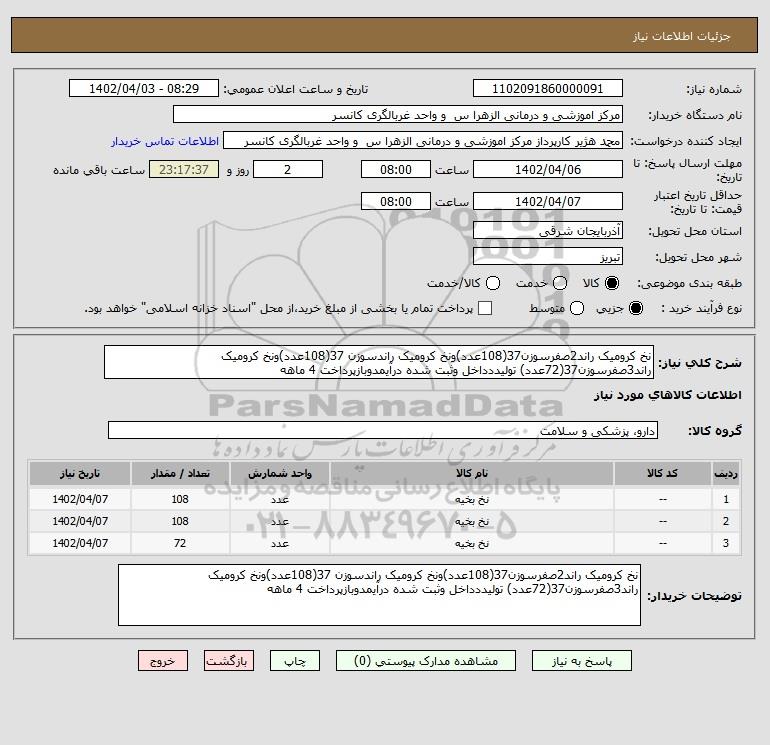Viewport: 770px width, 745px height.
Task: Click the remaining days field showing 2
Action: pos(288,169)
